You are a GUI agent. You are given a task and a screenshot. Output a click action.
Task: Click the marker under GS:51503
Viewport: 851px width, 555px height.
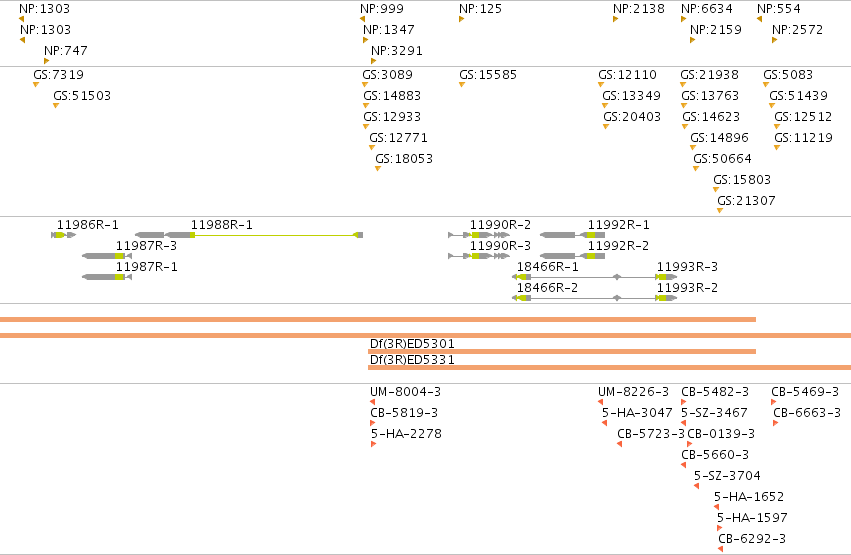coord(56,106)
